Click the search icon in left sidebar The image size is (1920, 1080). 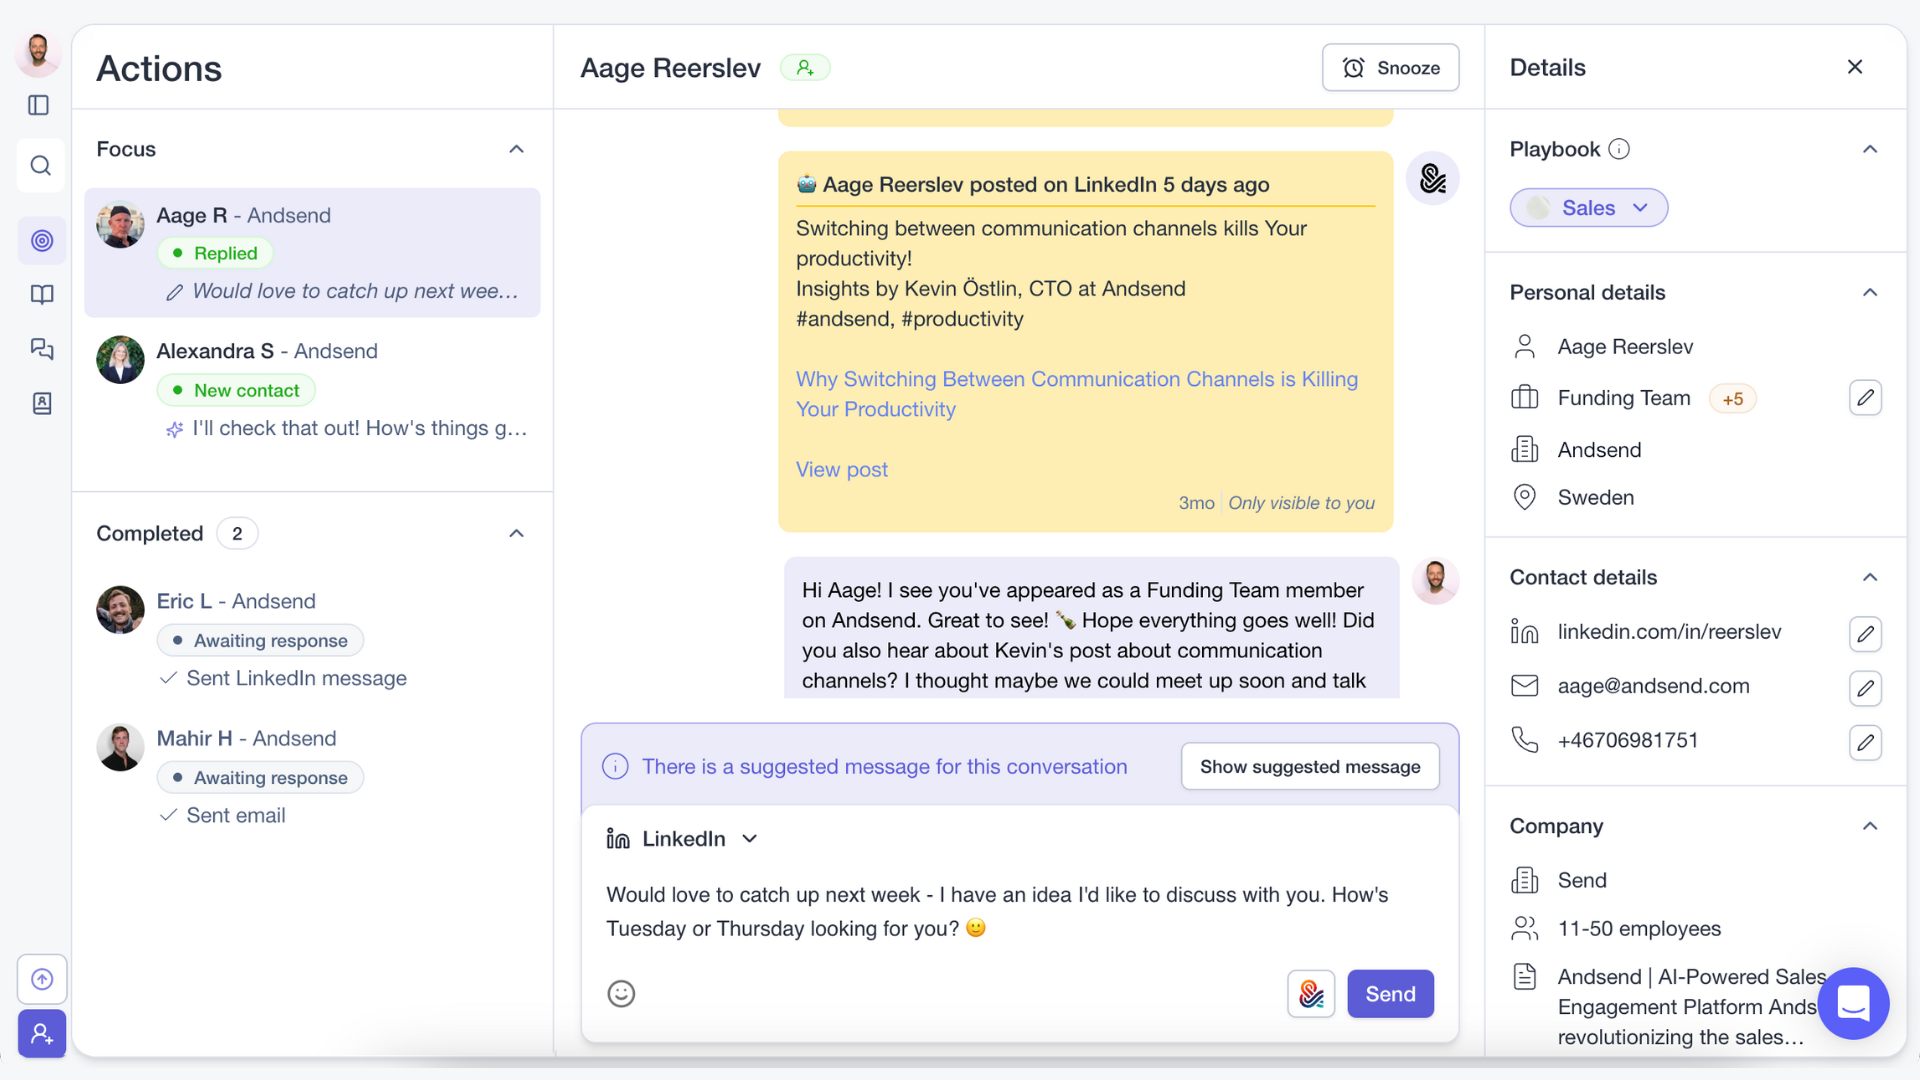coord(41,165)
